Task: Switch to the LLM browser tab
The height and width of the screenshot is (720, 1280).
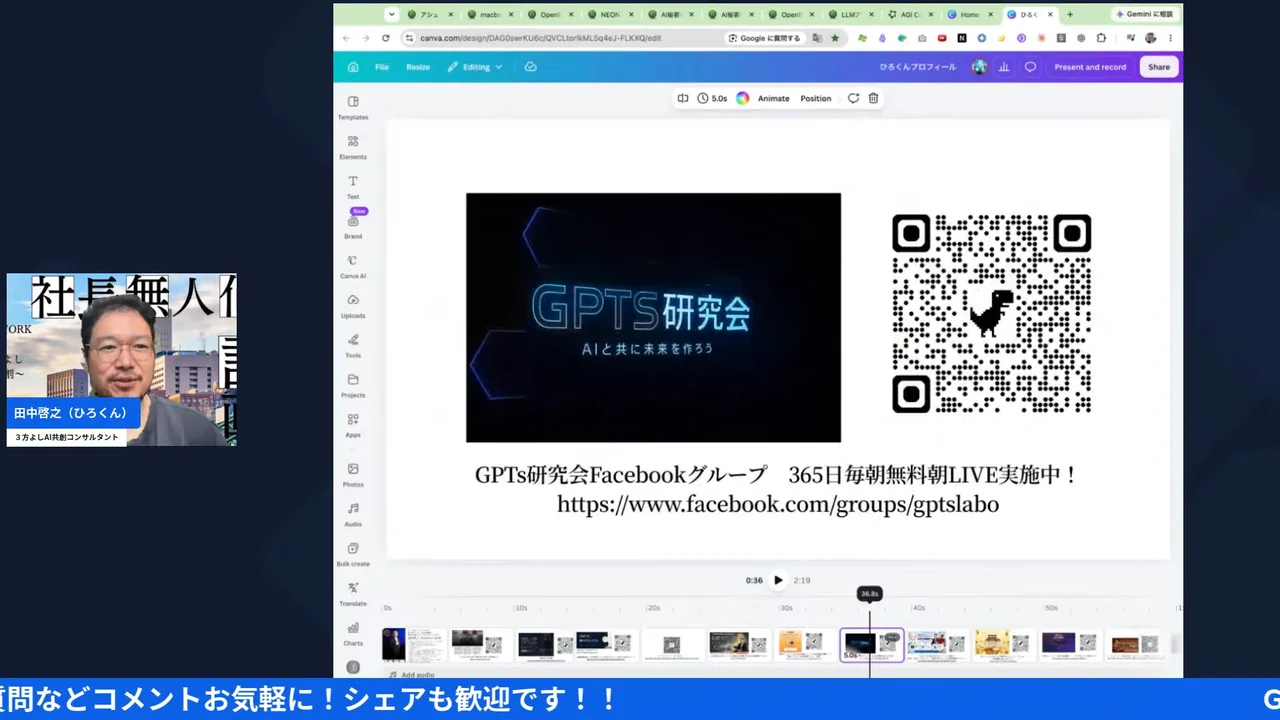Action: coord(852,15)
